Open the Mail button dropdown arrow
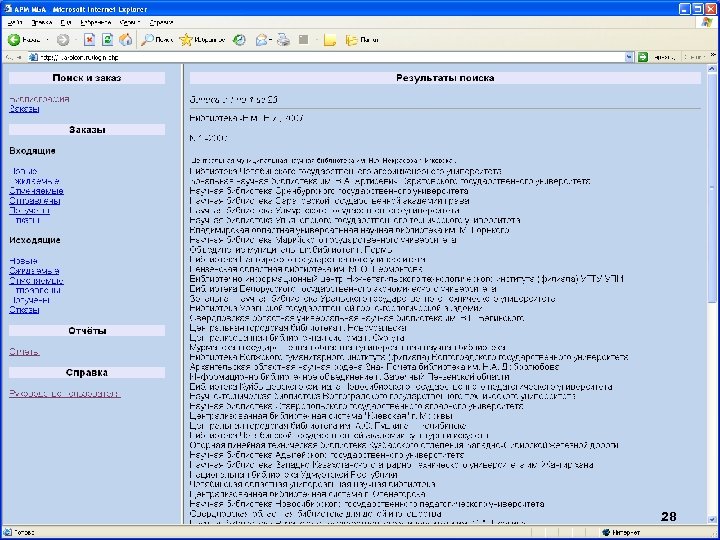This screenshot has height=540, width=720. pos(271,40)
